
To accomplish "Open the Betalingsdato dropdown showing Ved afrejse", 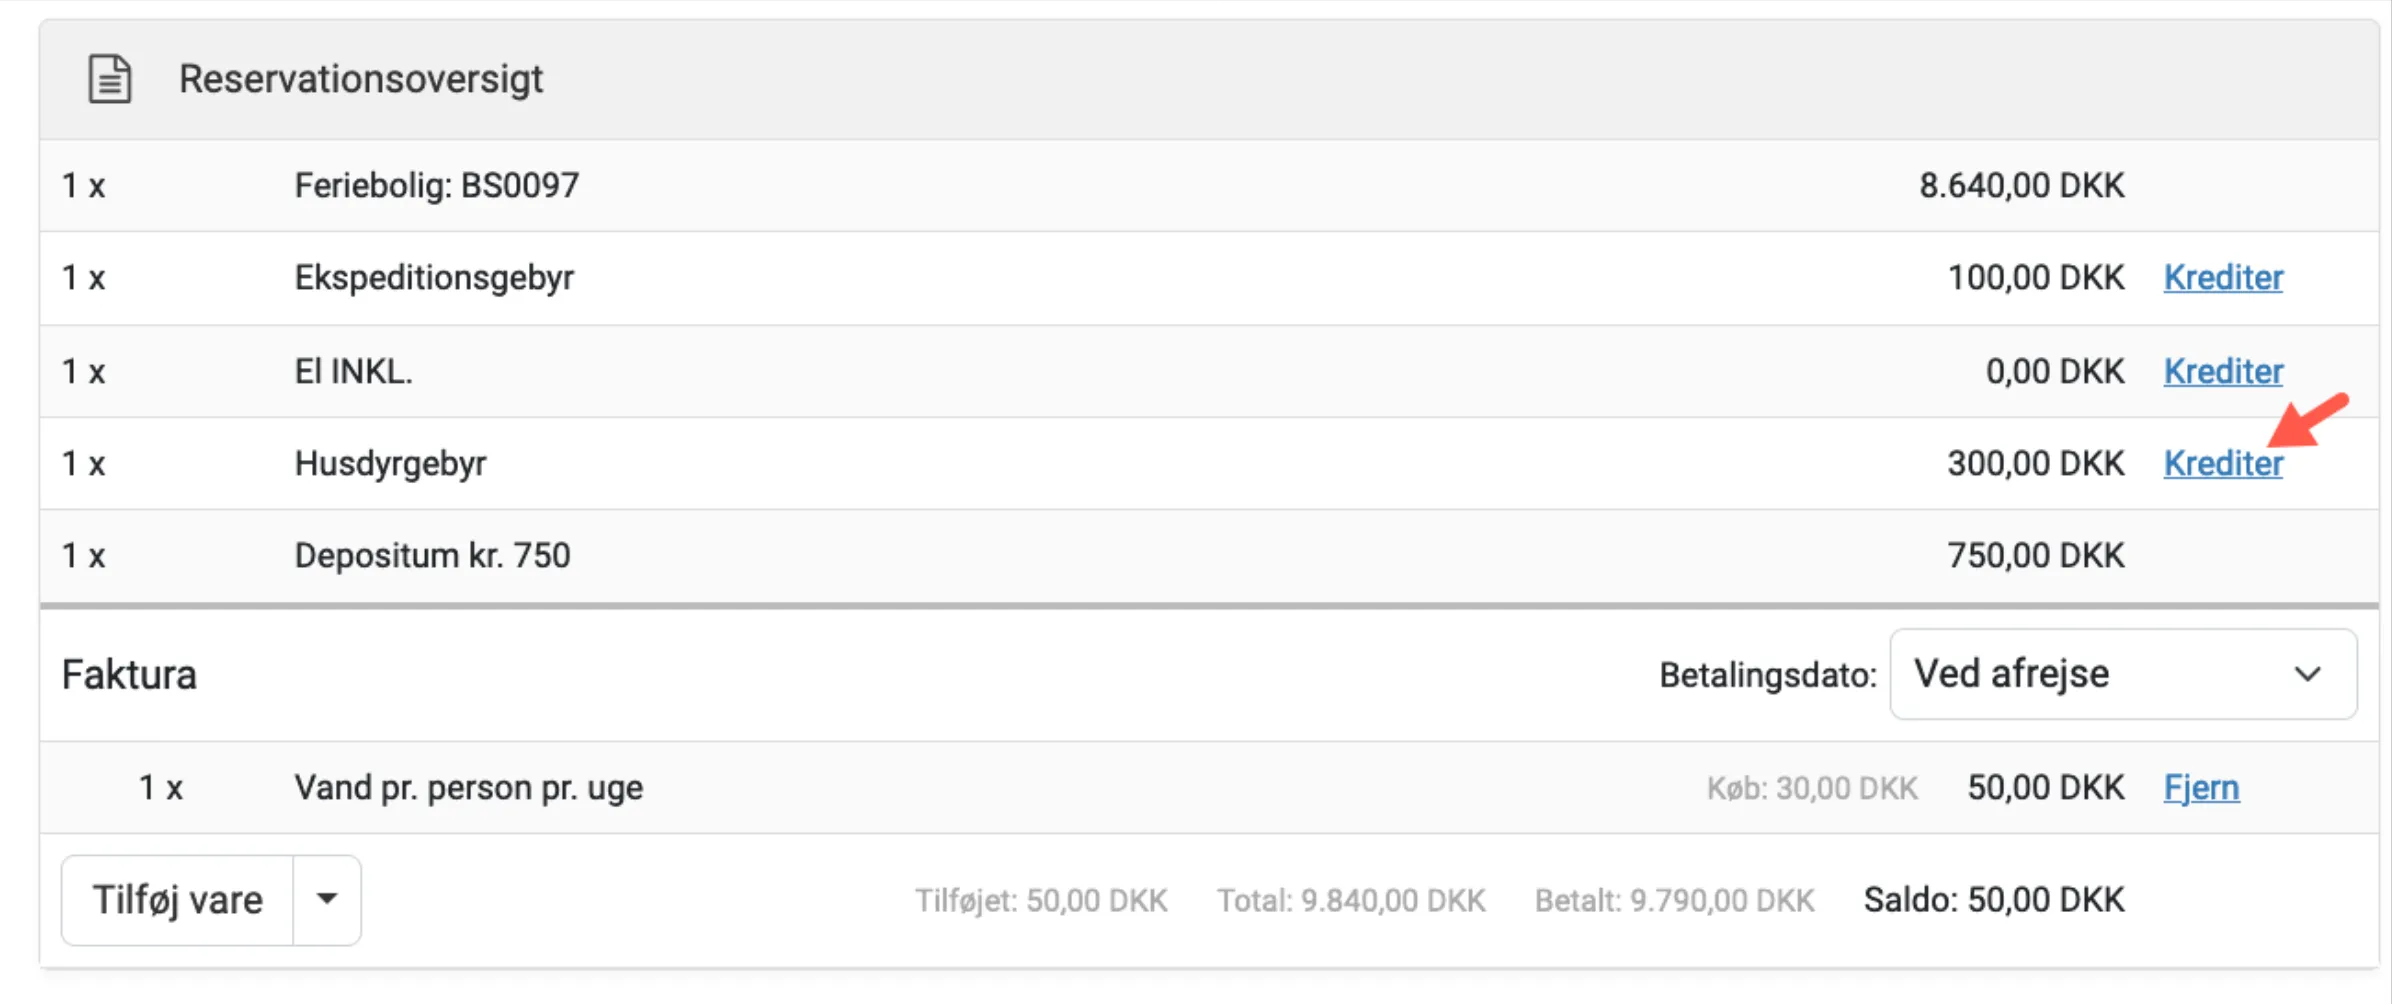I will (2122, 674).
